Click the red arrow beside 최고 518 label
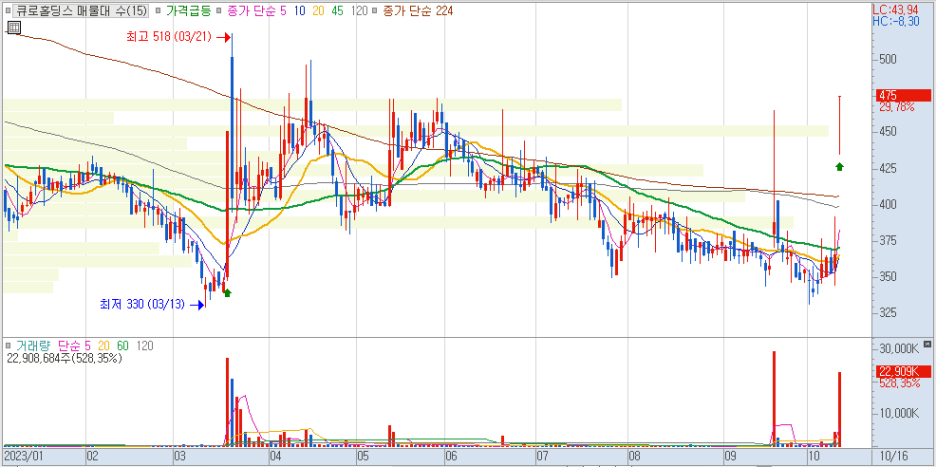The width and height of the screenshot is (936, 467). point(224,37)
